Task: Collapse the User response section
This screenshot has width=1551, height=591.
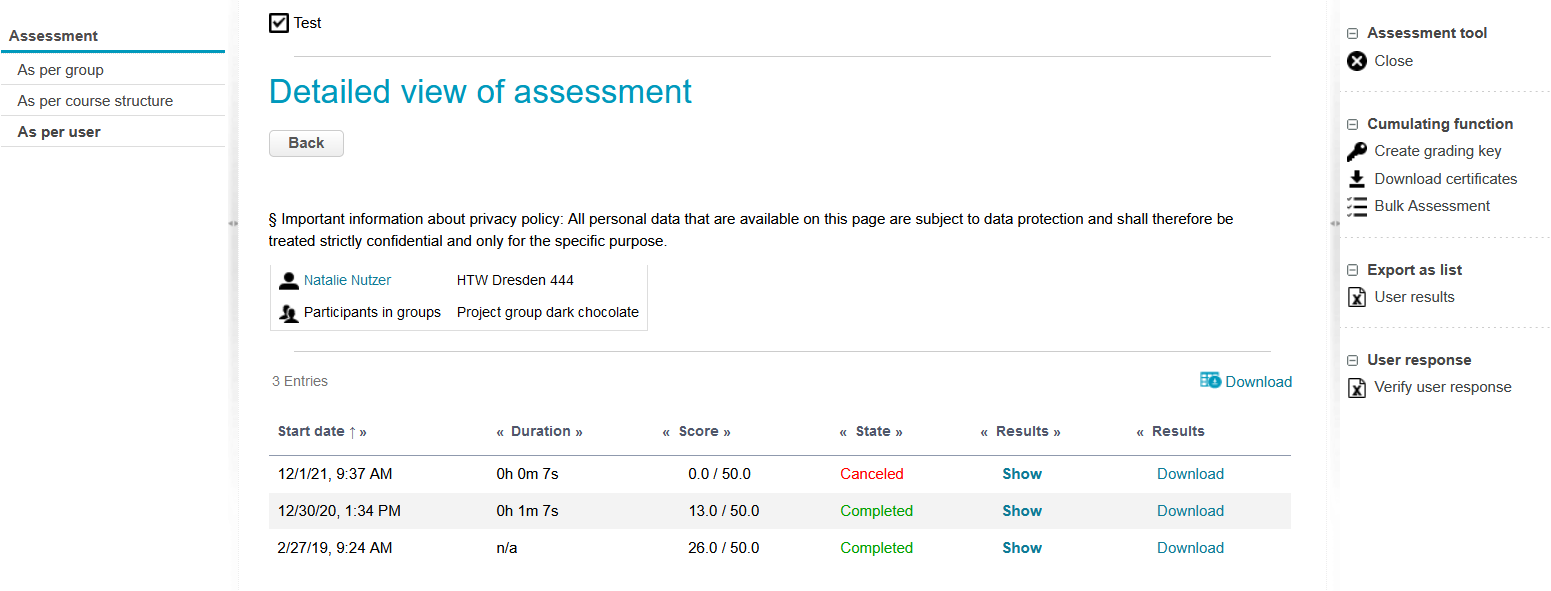Action: (x=1352, y=360)
